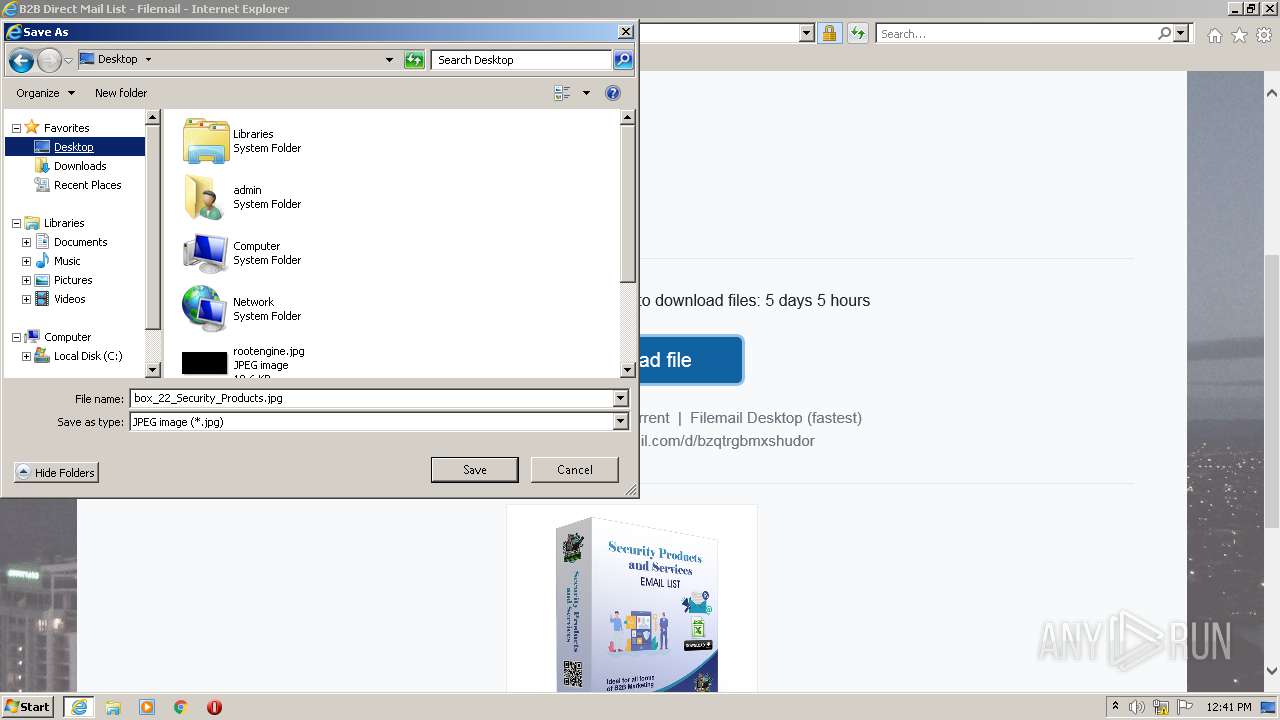
Task: Click Hide Folders button
Action: pos(57,473)
